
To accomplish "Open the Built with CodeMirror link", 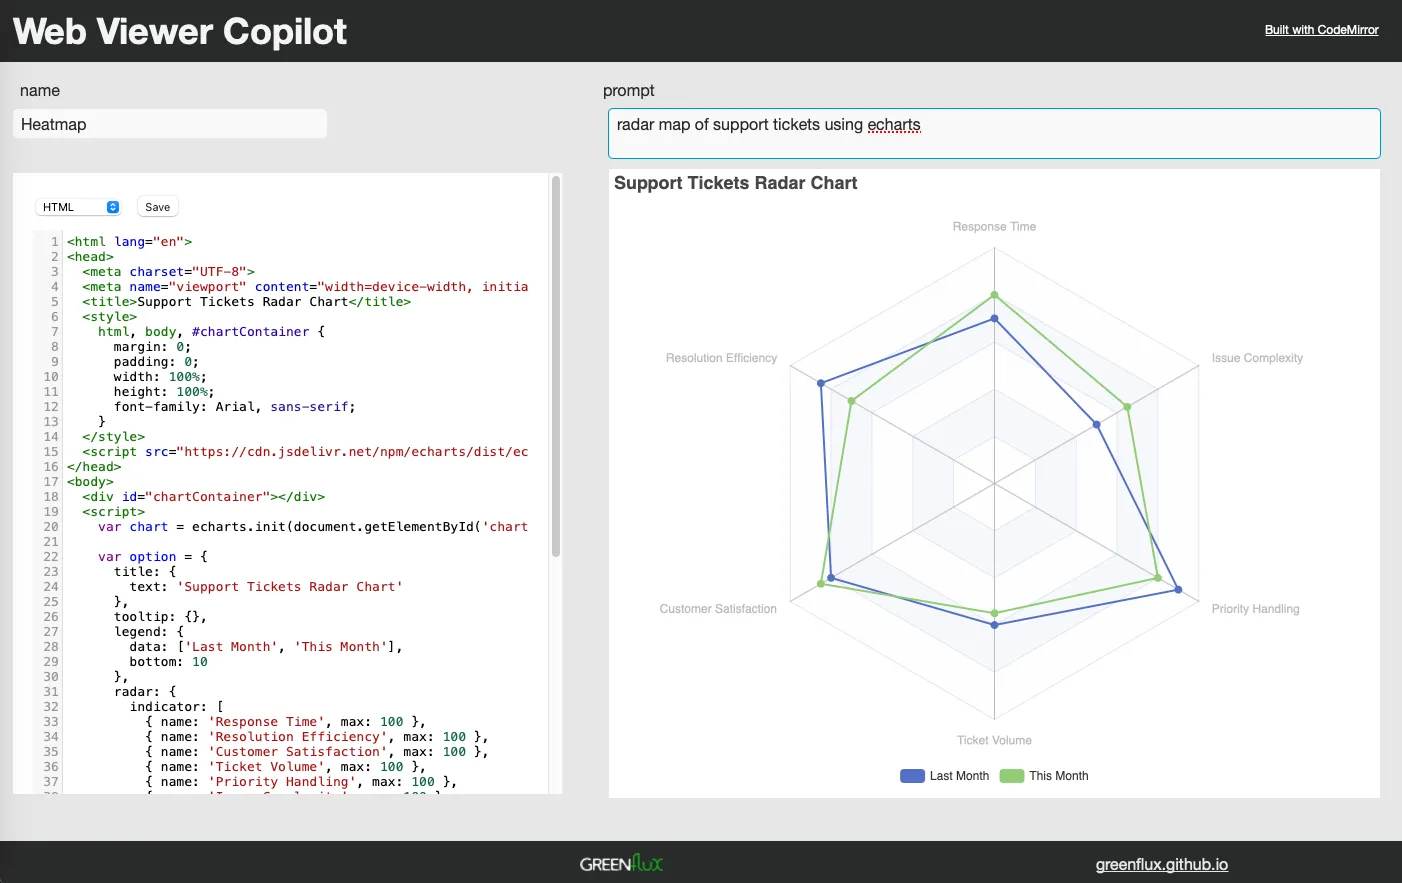I will (x=1321, y=30).
